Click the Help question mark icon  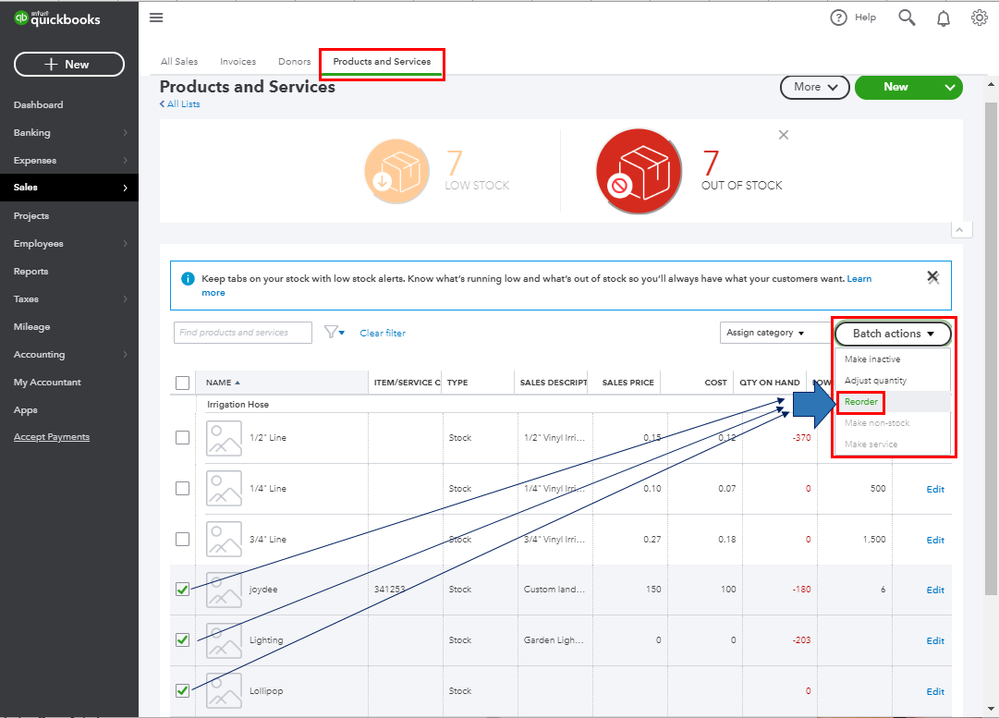click(x=838, y=18)
